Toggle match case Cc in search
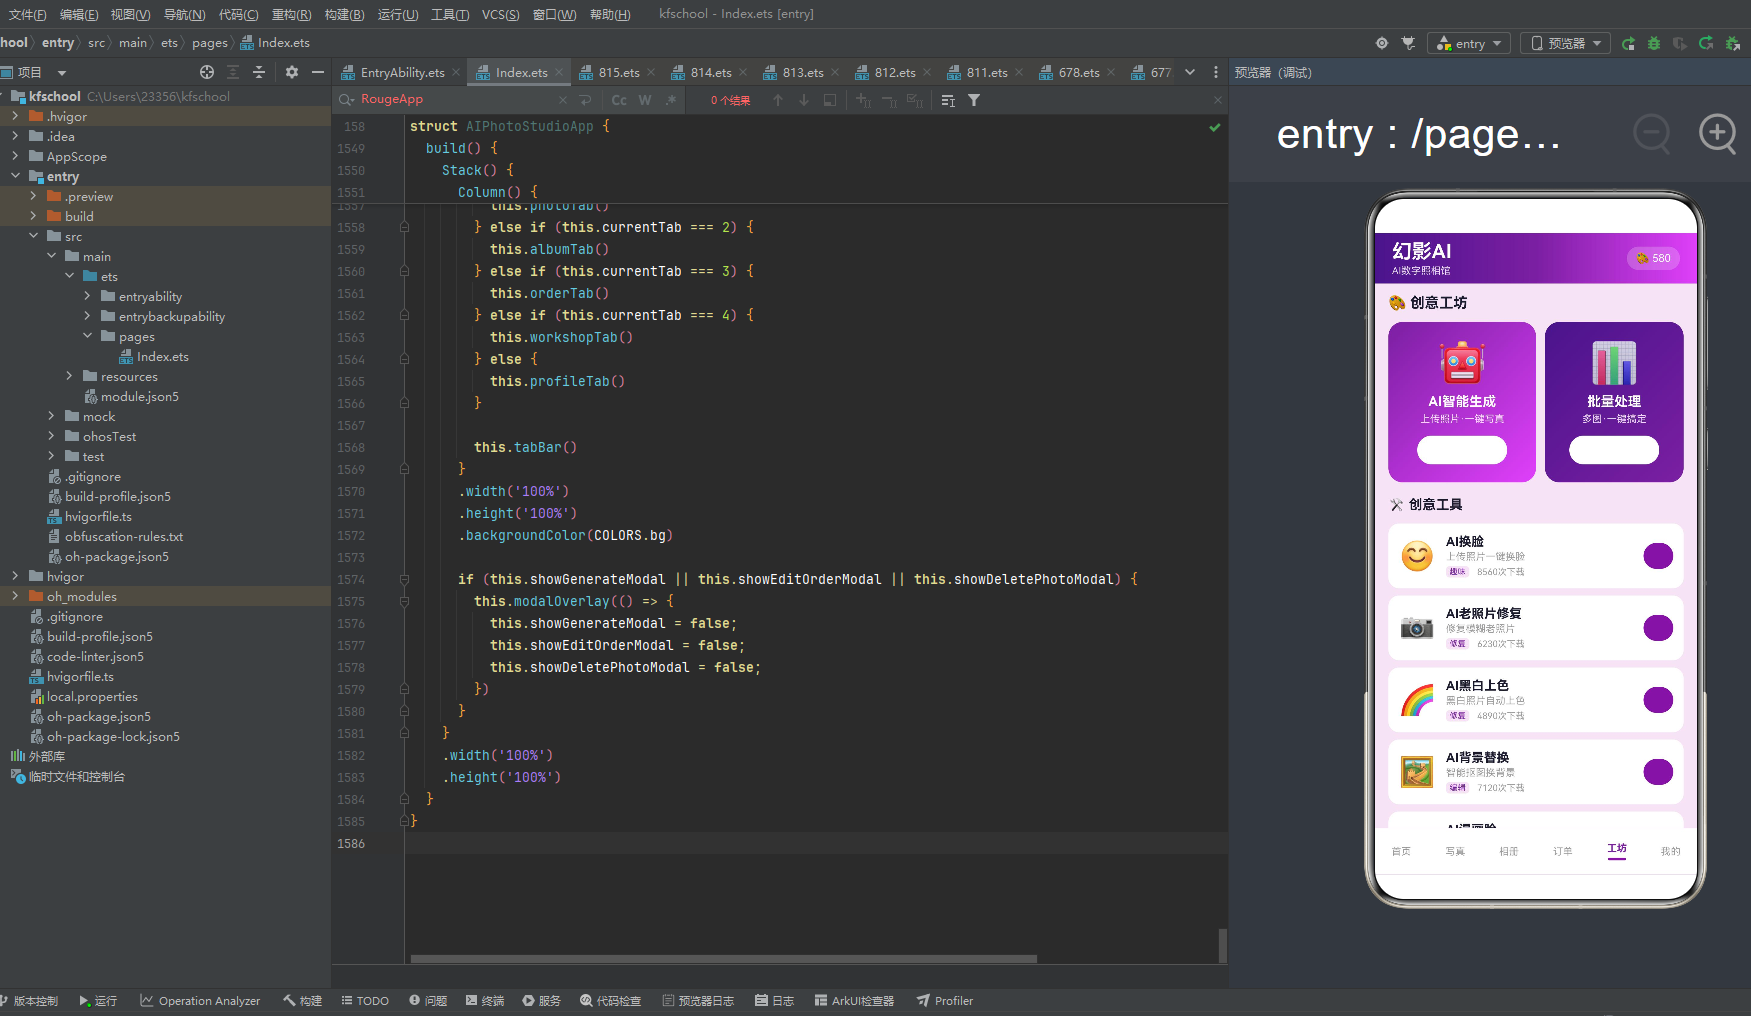The height and width of the screenshot is (1016, 1751). point(619,100)
